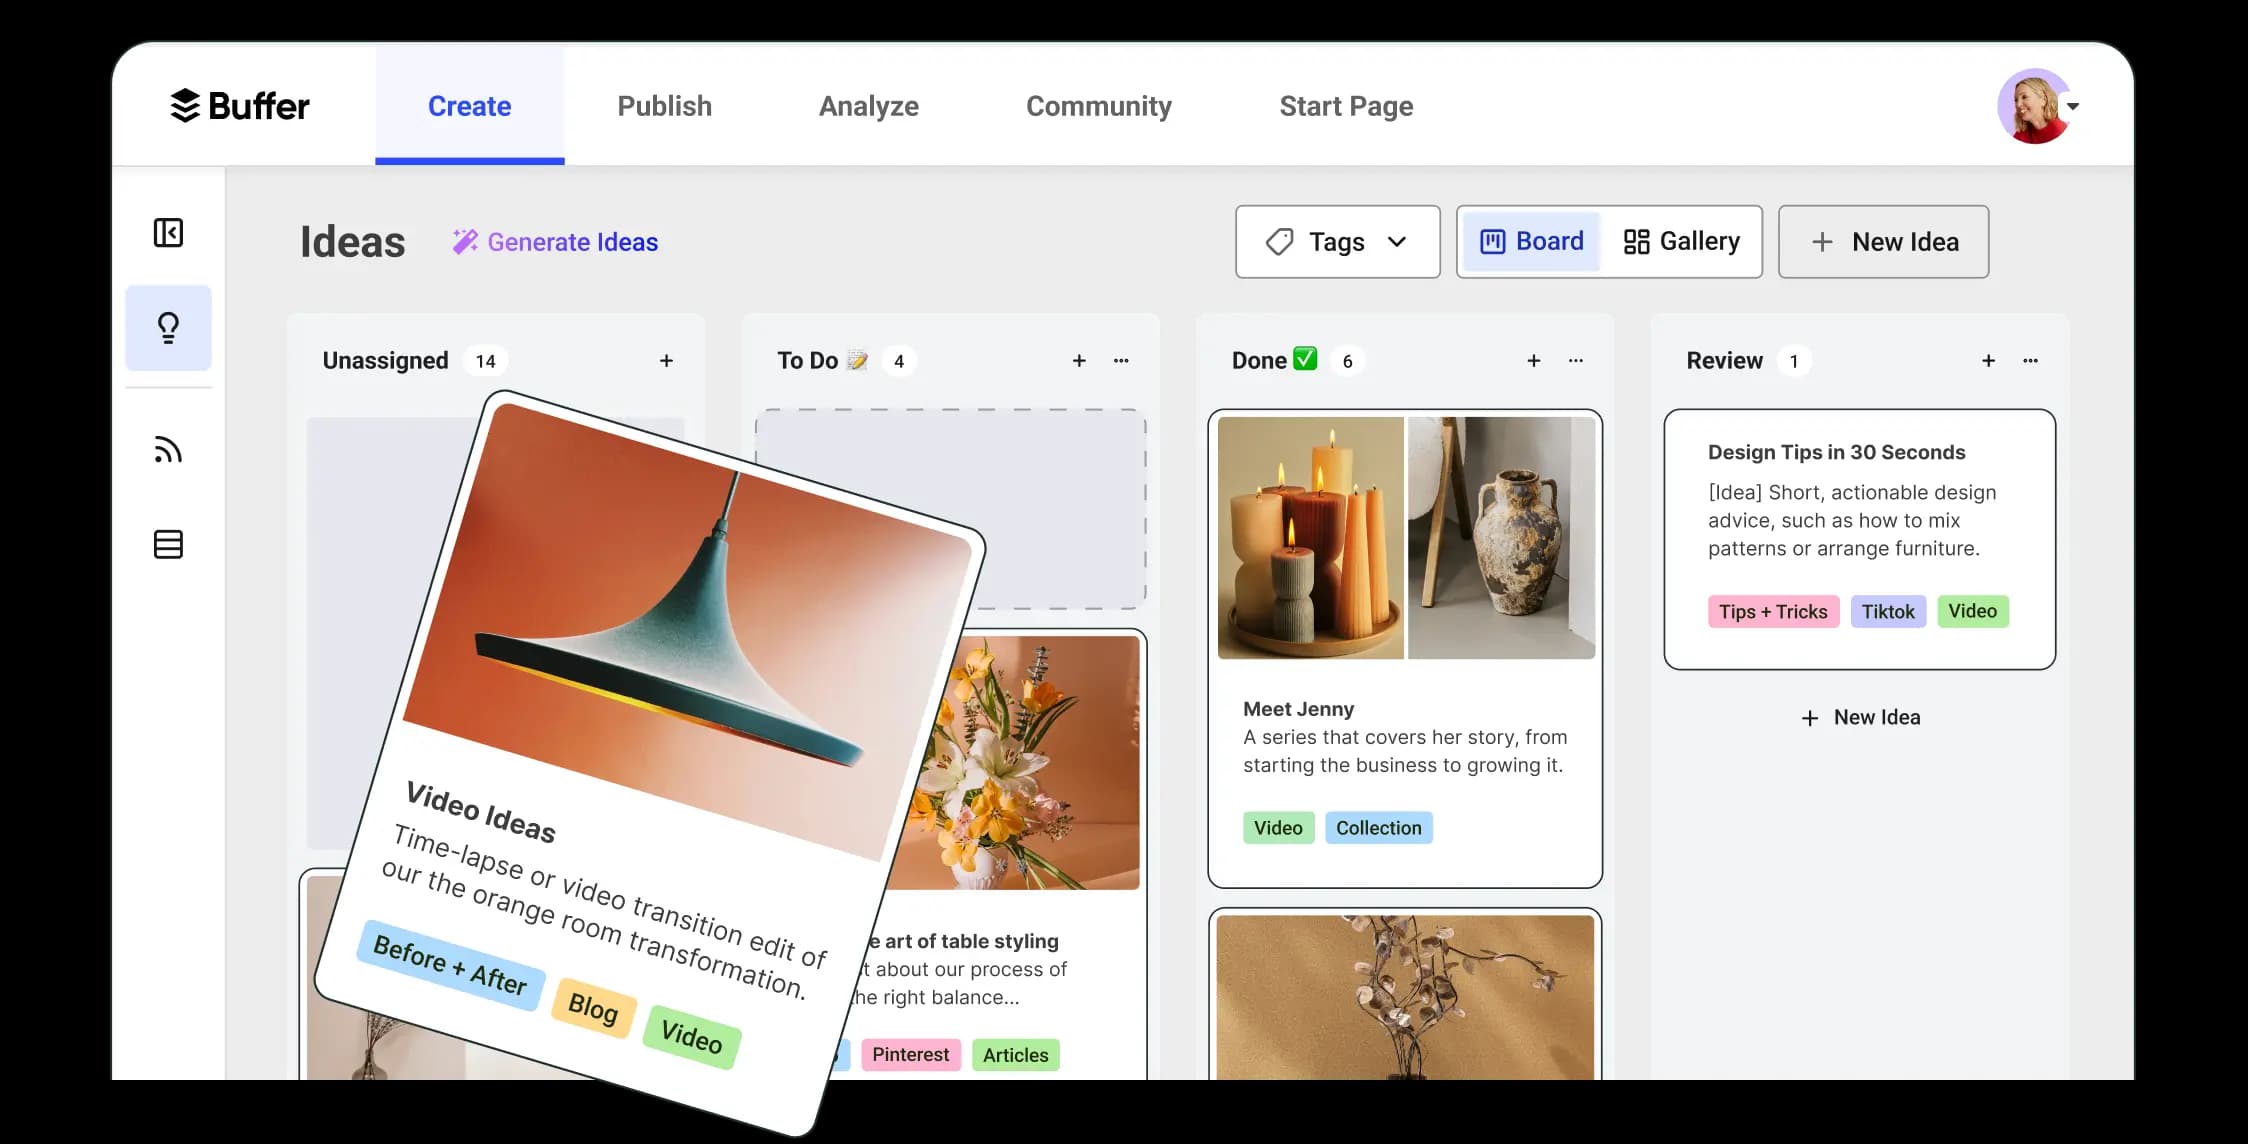Viewport: 2248px width, 1144px height.
Task: Add an idea to the To Do column
Action: [1080, 360]
